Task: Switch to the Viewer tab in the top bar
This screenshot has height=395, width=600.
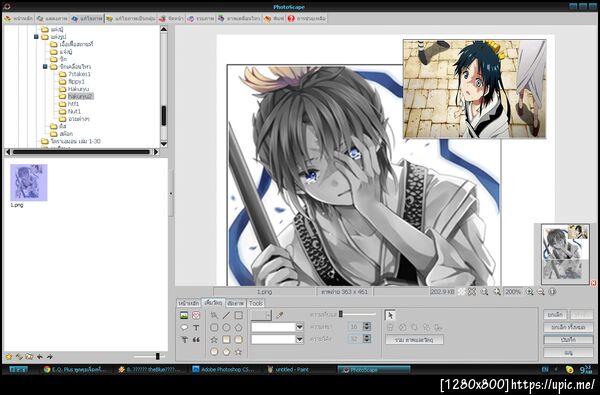Action: pos(52,18)
